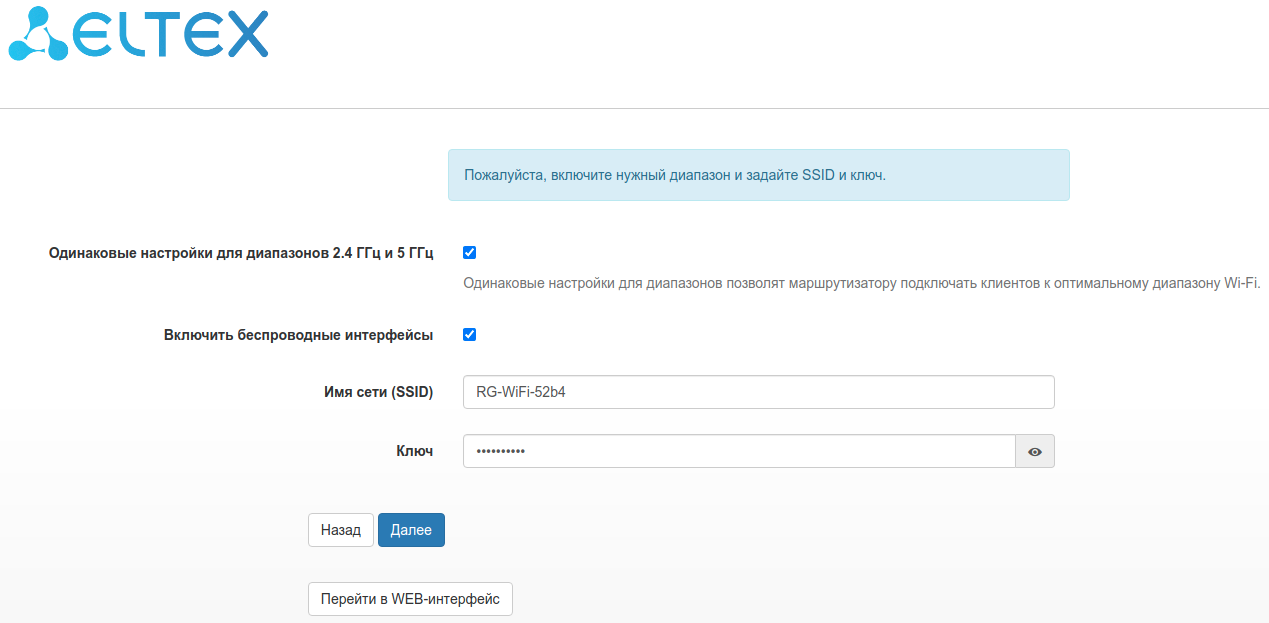Click the 'Ключ' field label
Screen dimensions: 1269x623
click(x=414, y=451)
